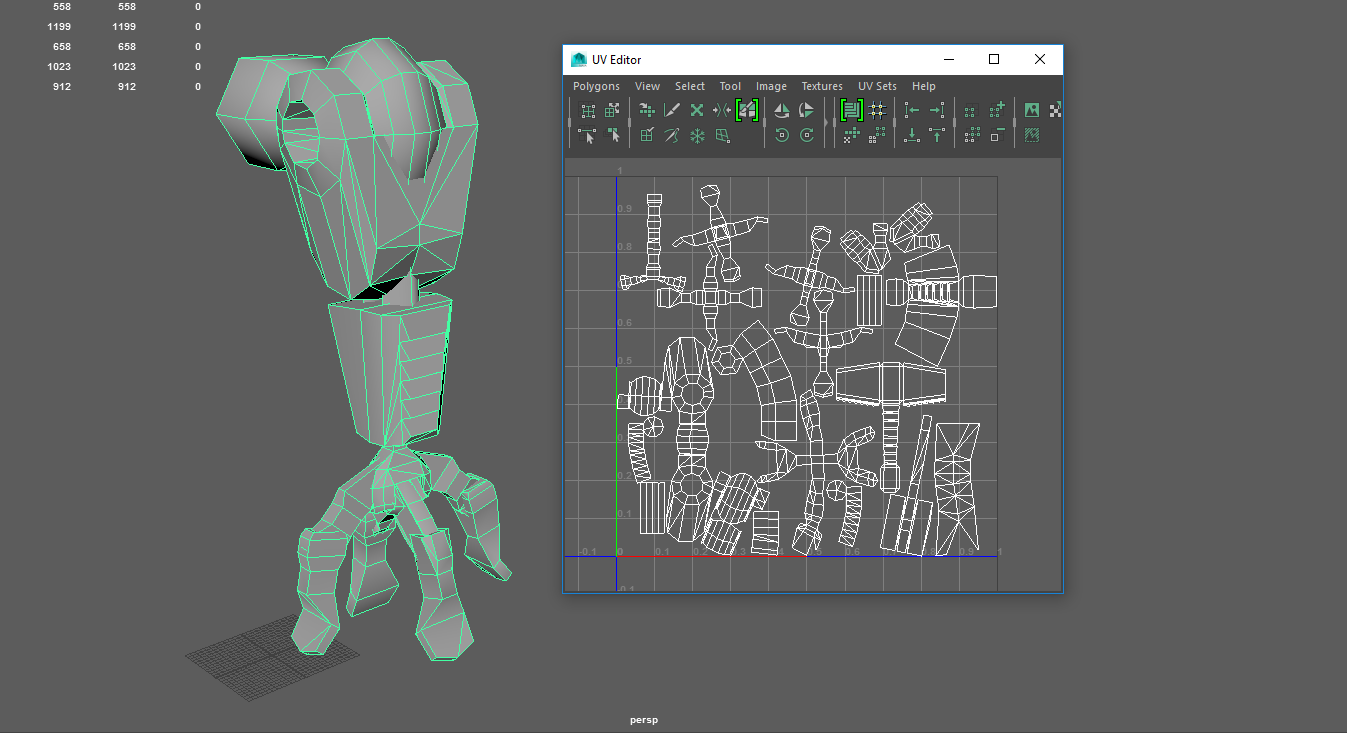Toggle the dimmed image display icon

coord(1032,135)
